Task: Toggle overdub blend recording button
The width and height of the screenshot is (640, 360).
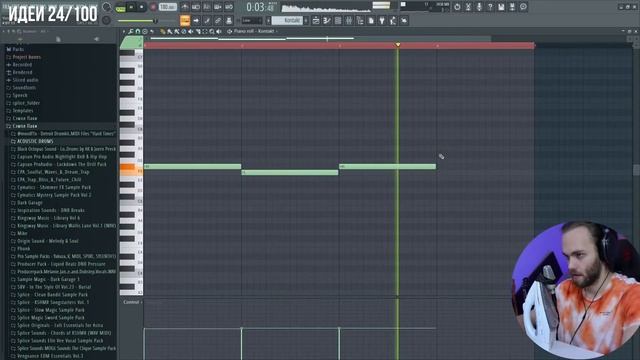Action: pyautogui.click(x=218, y=7)
